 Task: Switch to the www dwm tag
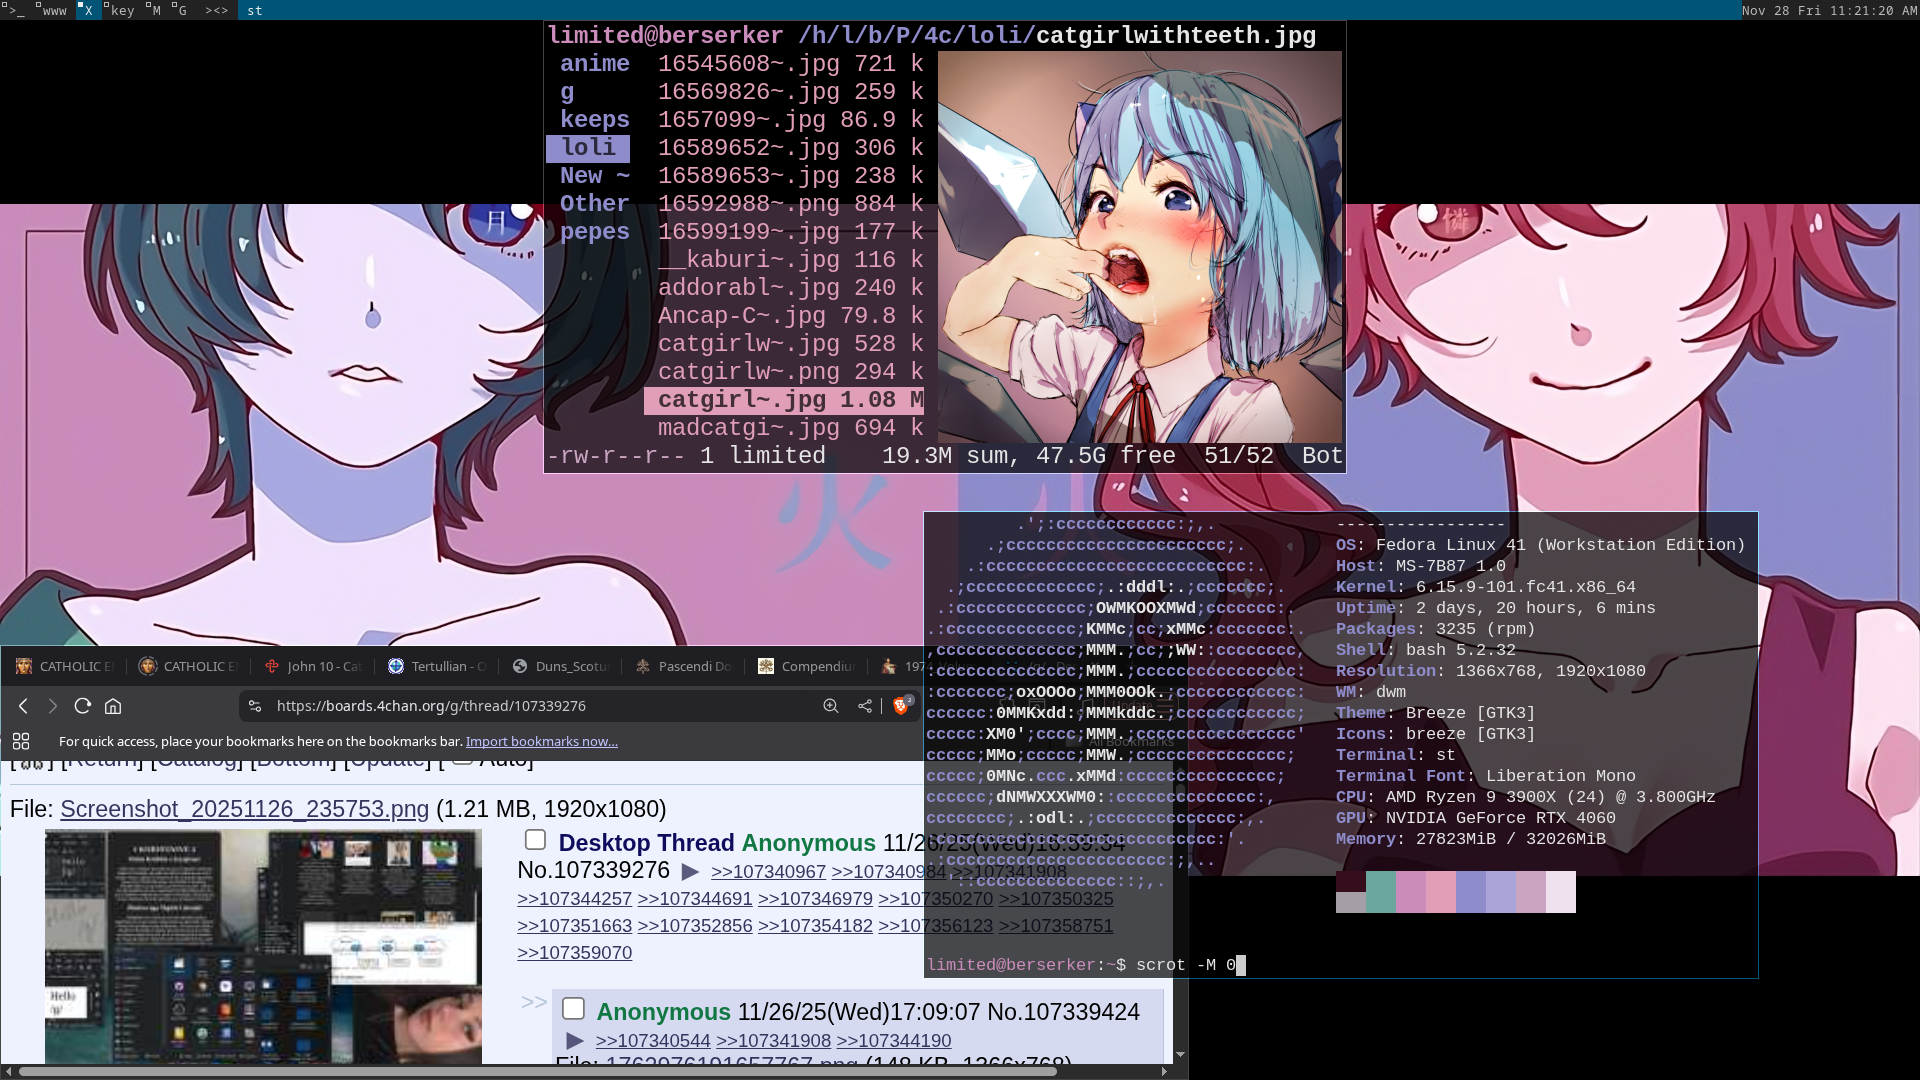(52, 10)
